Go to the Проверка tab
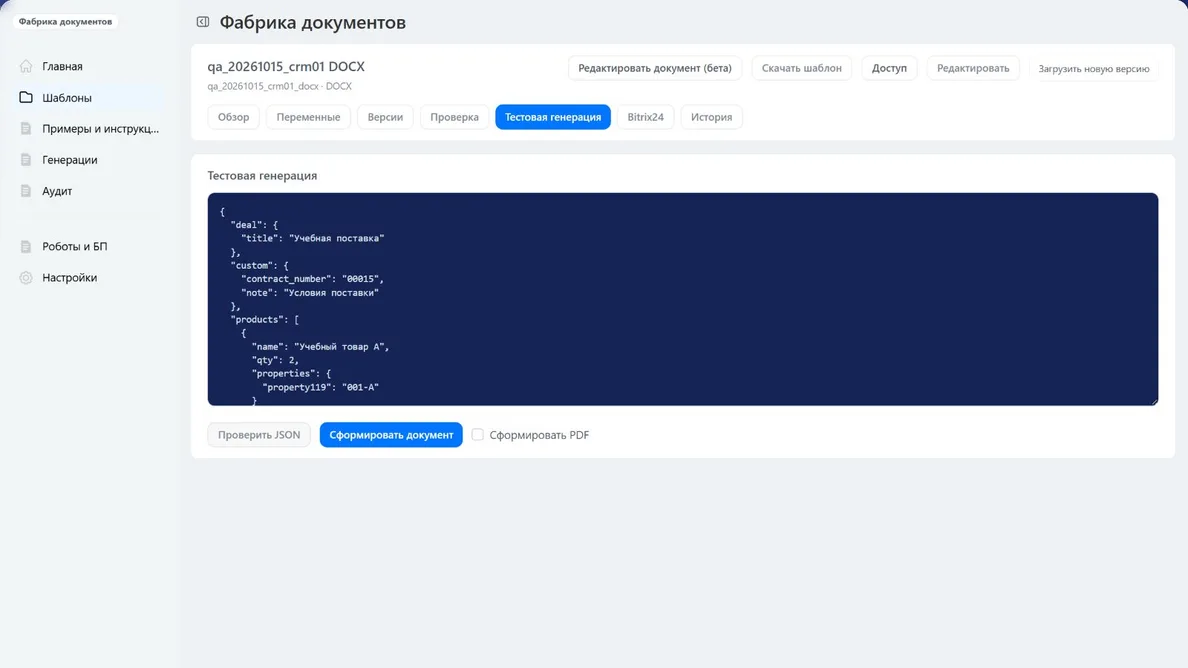This screenshot has height=668, width=1188. point(454,117)
